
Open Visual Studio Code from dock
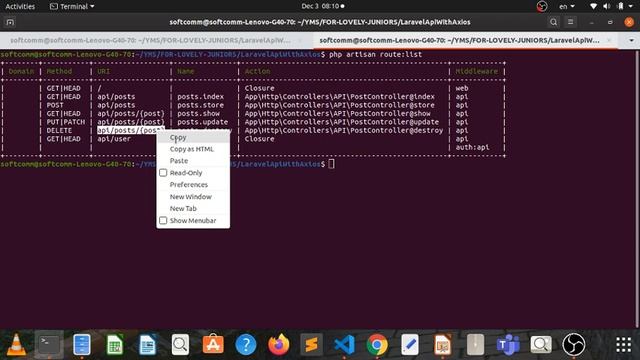344,345
